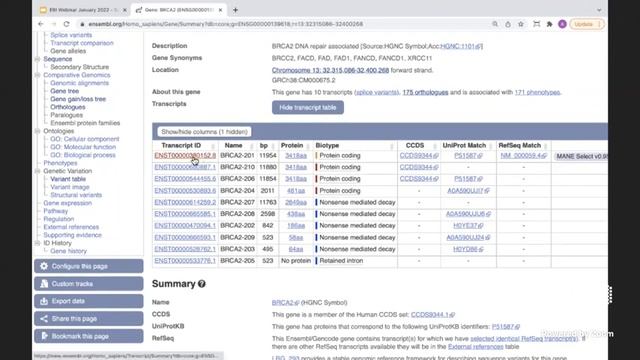The height and width of the screenshot is (360, 640).
Task: Click the share icon in address bar
Action: [x=508, y=24]
